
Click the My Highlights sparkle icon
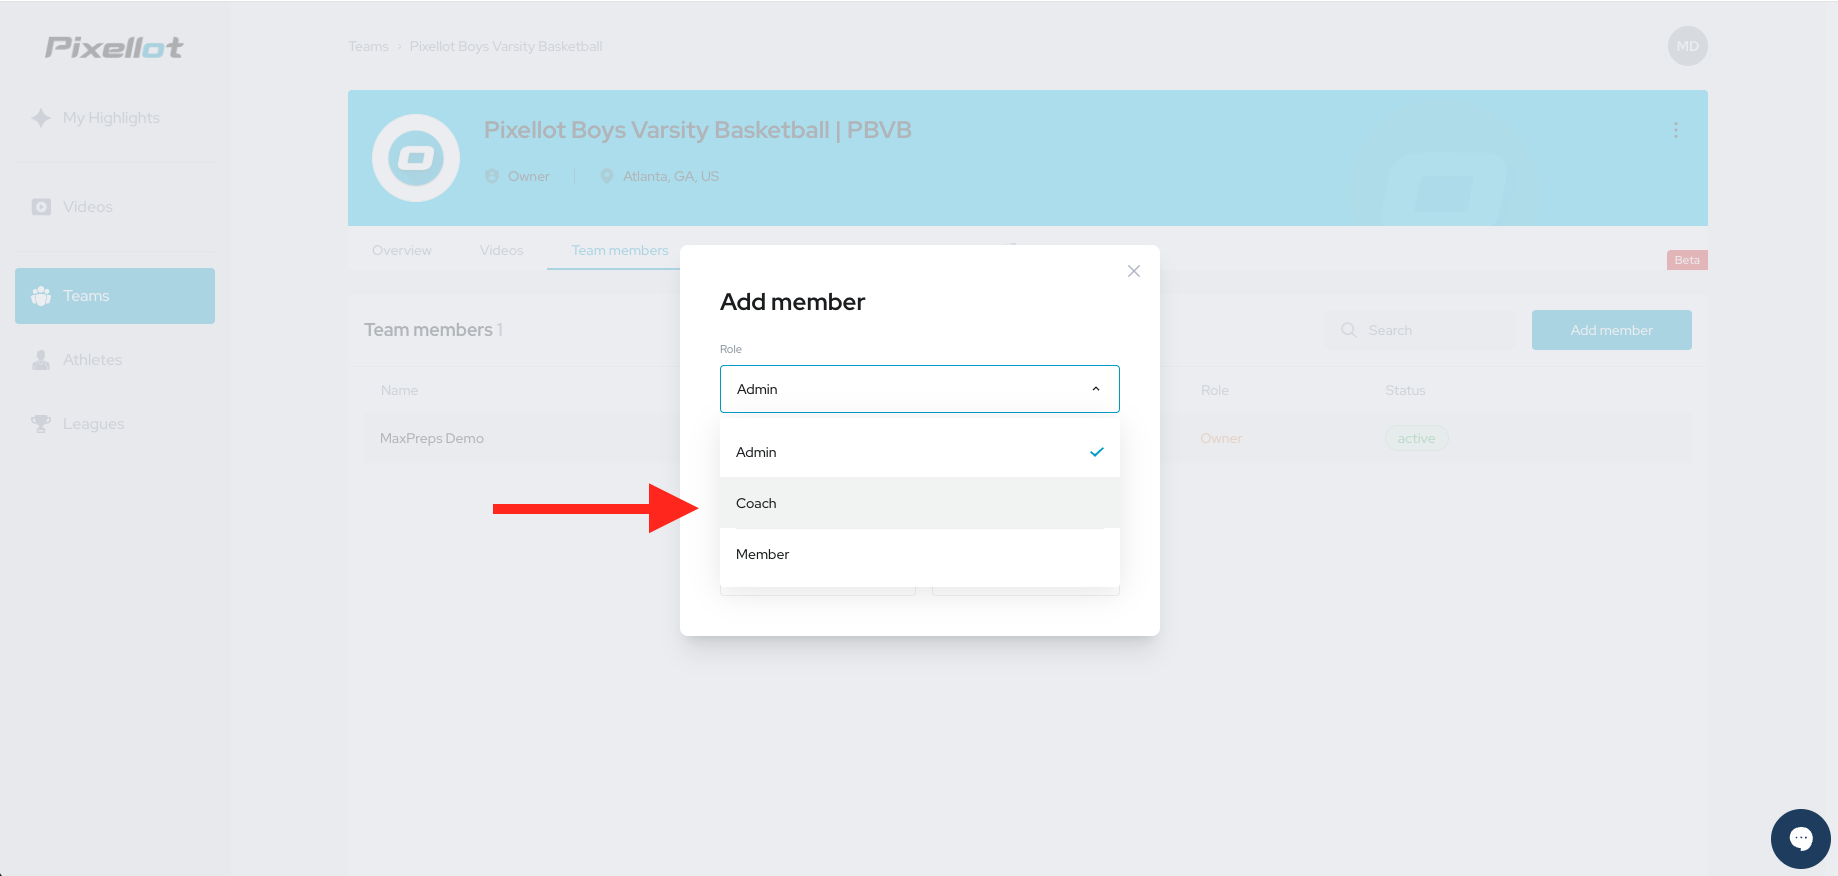pos(41,118)
